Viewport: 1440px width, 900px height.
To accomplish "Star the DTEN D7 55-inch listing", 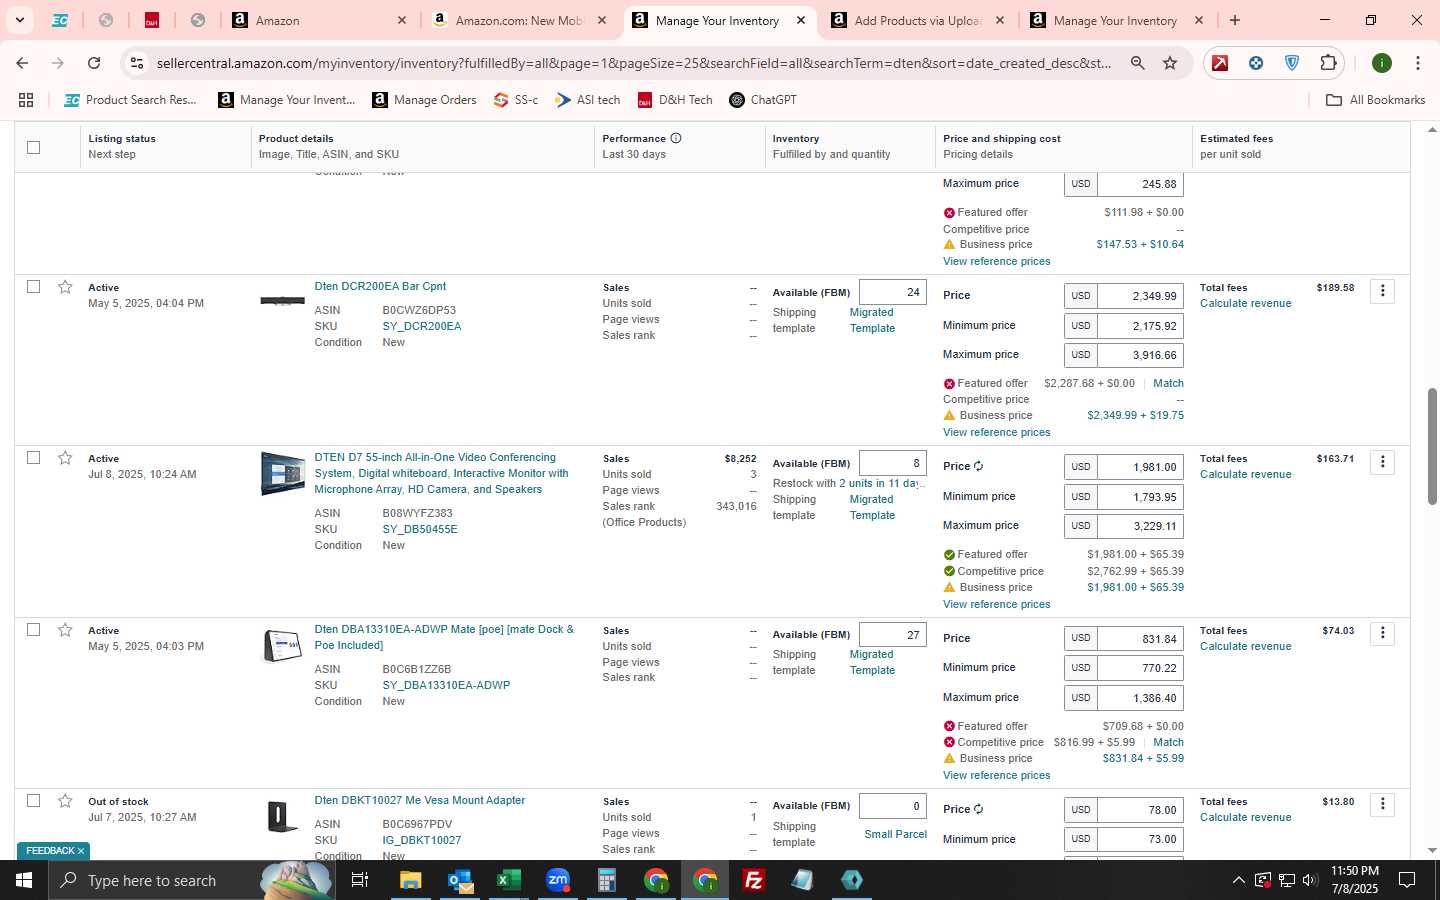I will [65, 458].
